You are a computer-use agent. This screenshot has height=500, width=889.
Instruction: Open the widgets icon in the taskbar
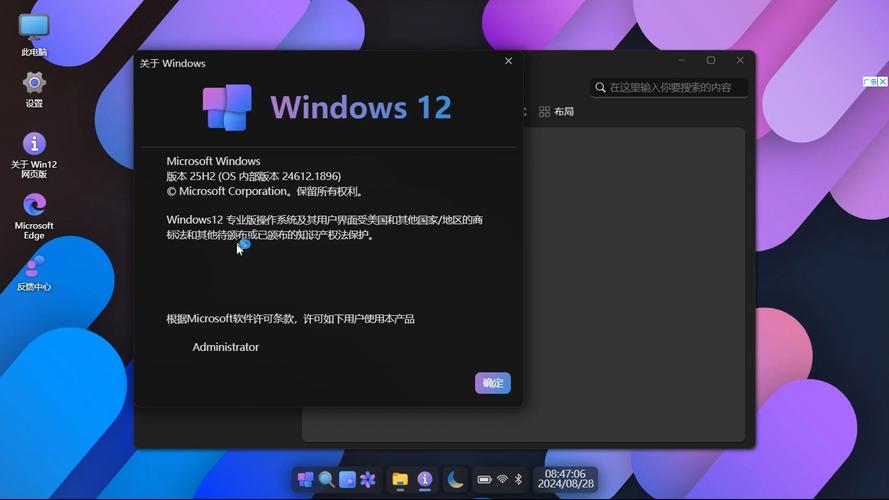[x=347, y=480]
